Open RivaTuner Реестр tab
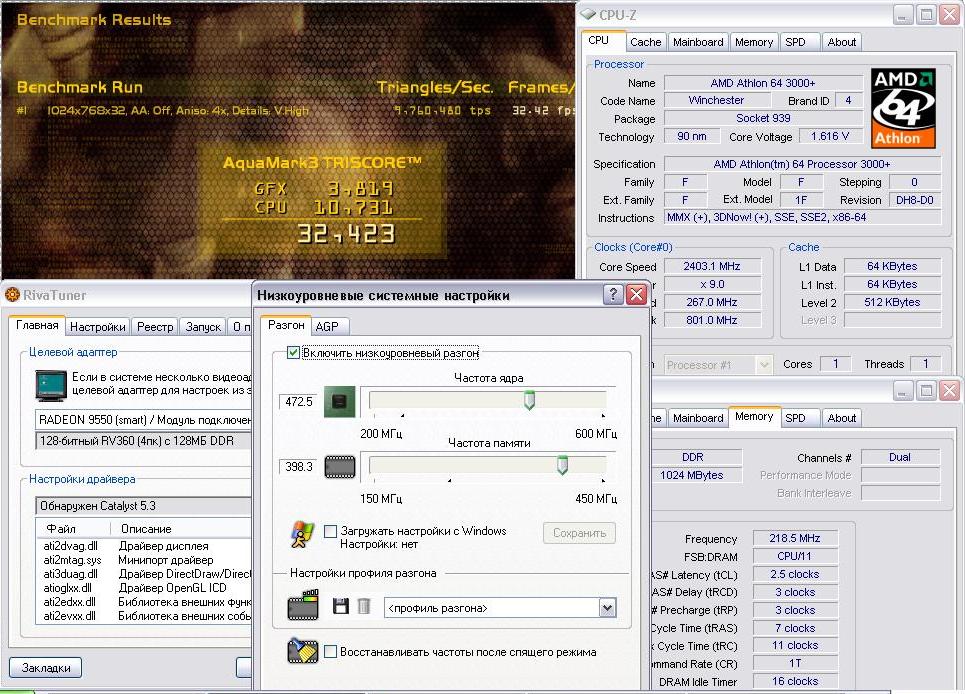 (155, 327)
